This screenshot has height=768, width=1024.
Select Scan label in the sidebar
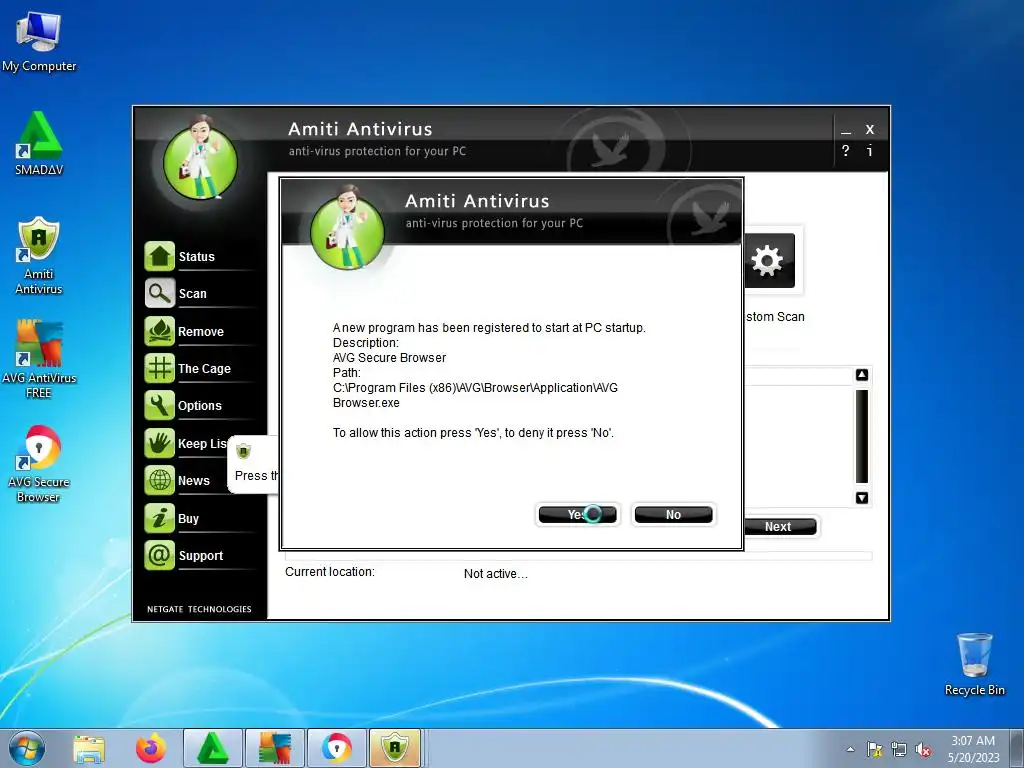(193, 294)
